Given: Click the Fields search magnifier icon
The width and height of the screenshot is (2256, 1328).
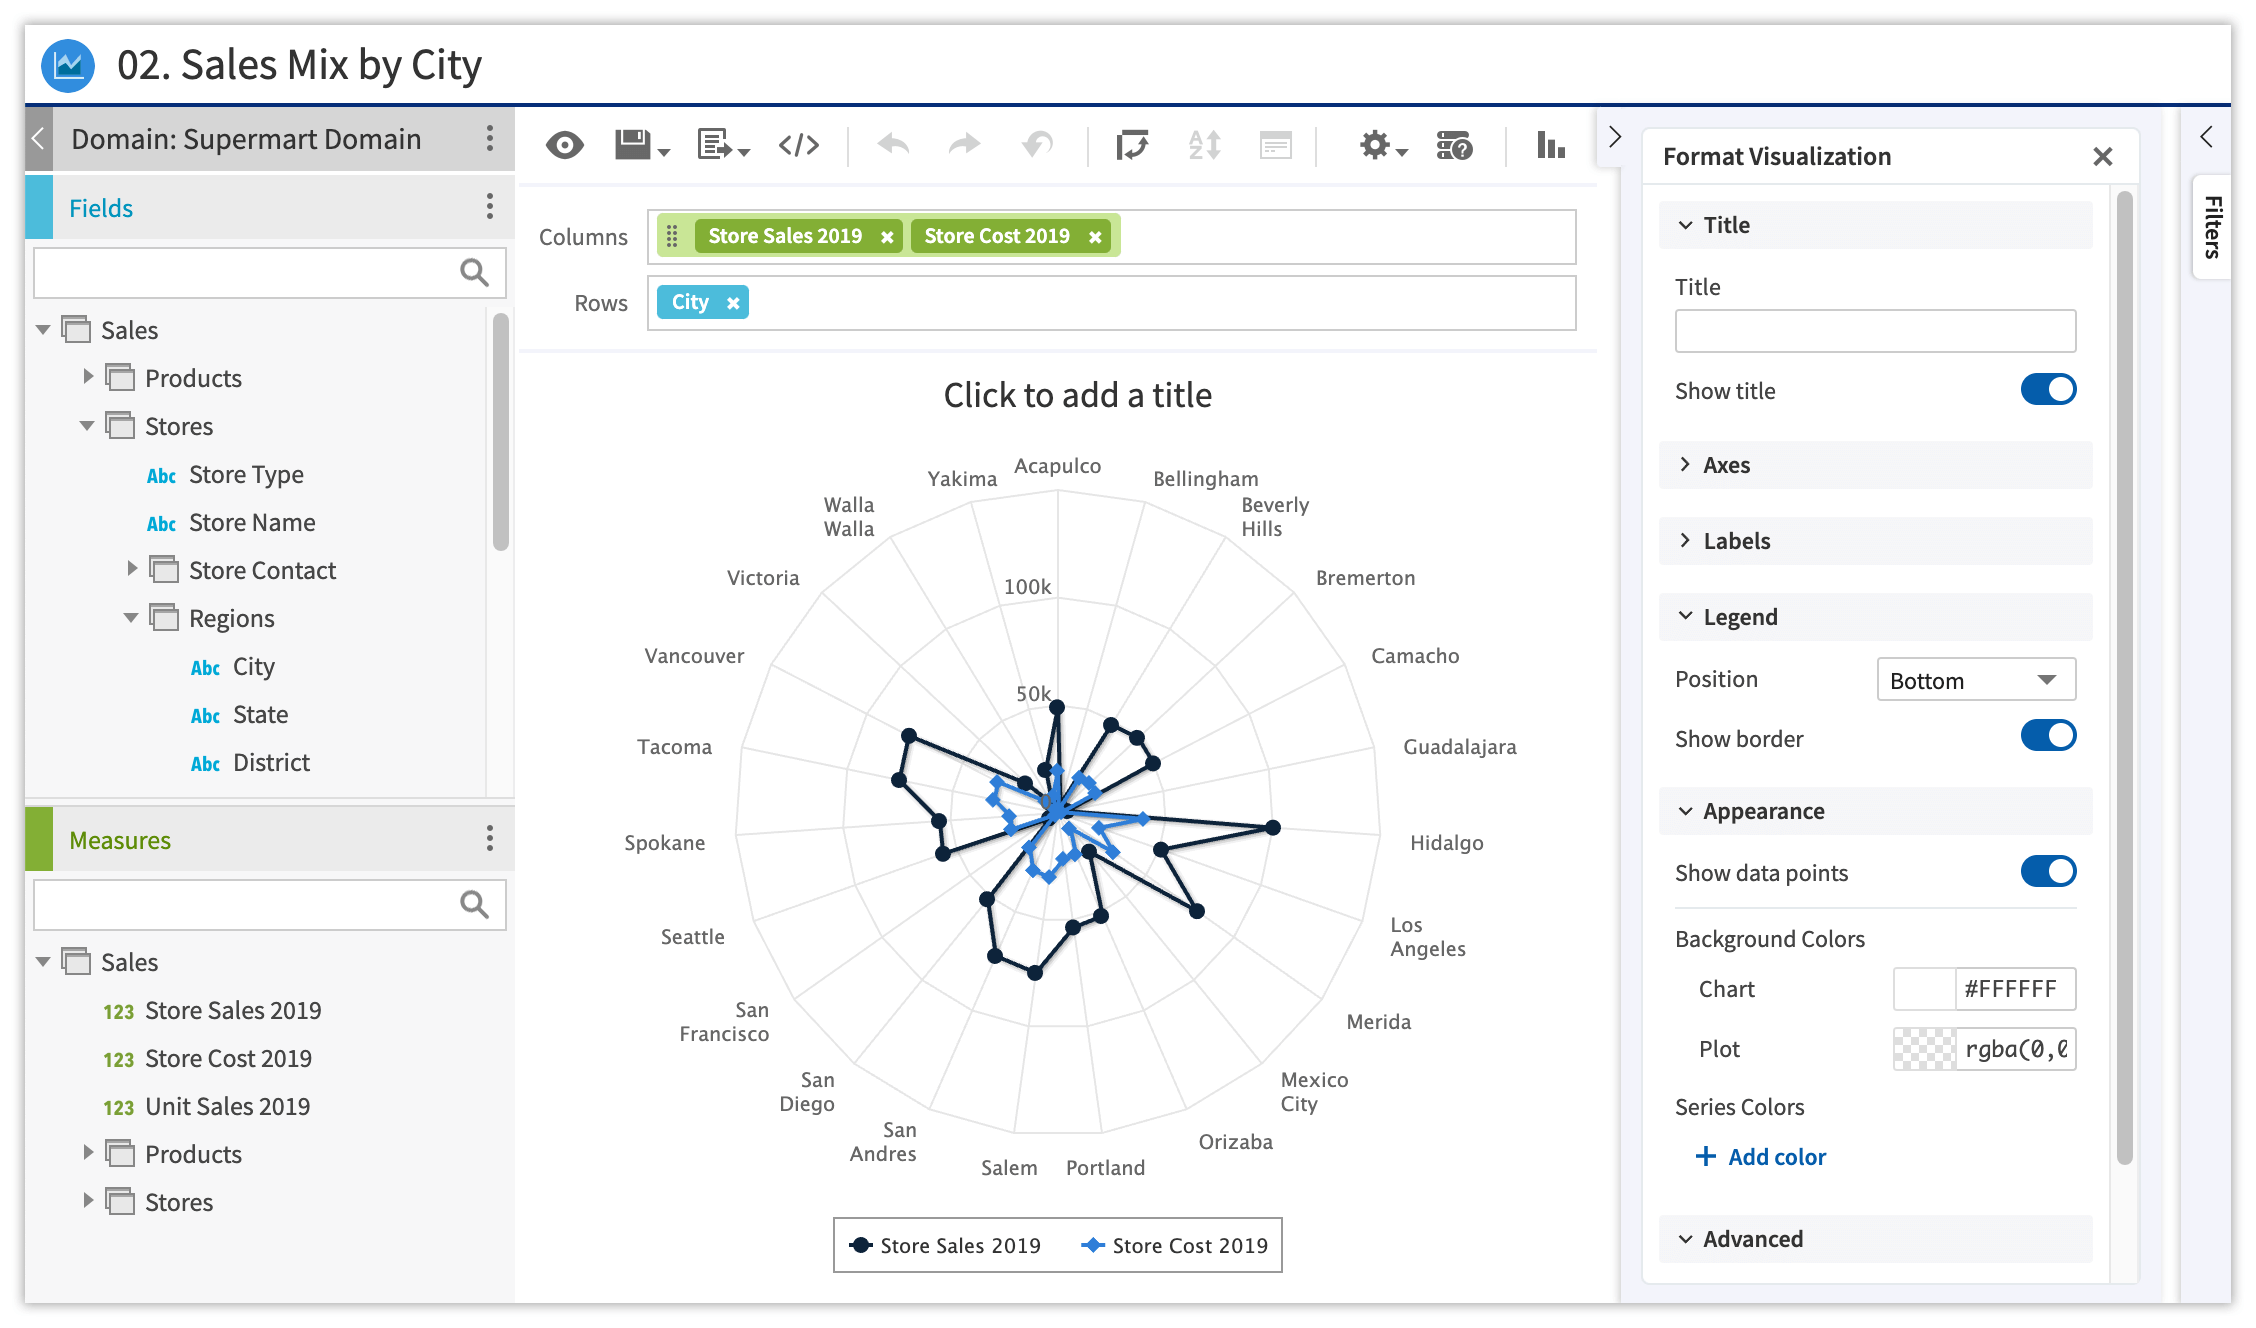Looking at the screenshot, I should [474, 272].
